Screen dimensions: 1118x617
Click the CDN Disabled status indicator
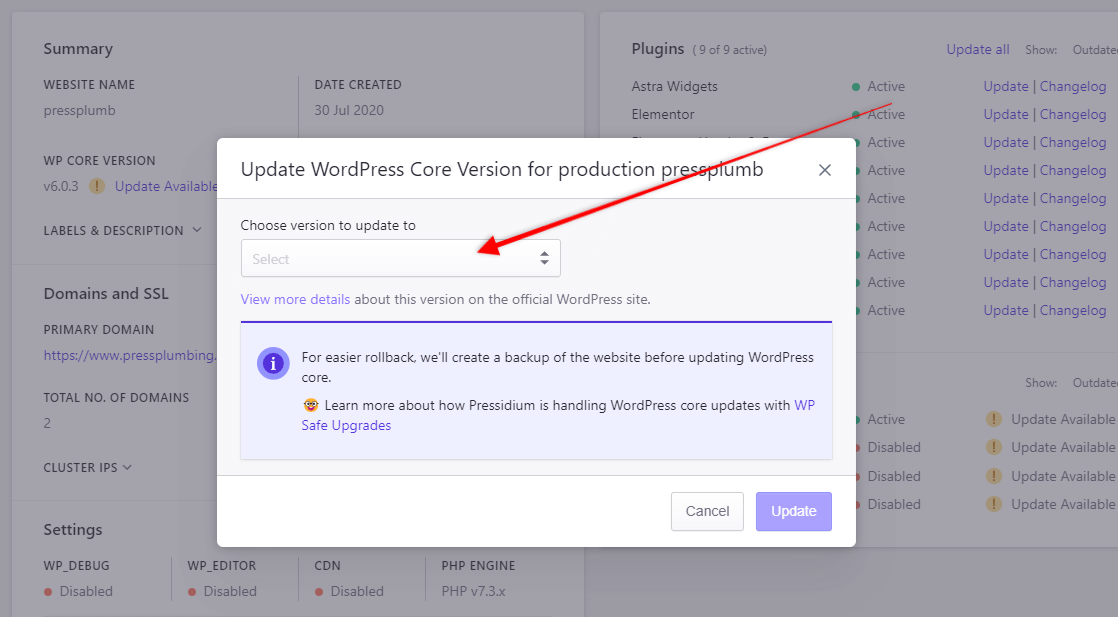(349, 591)
